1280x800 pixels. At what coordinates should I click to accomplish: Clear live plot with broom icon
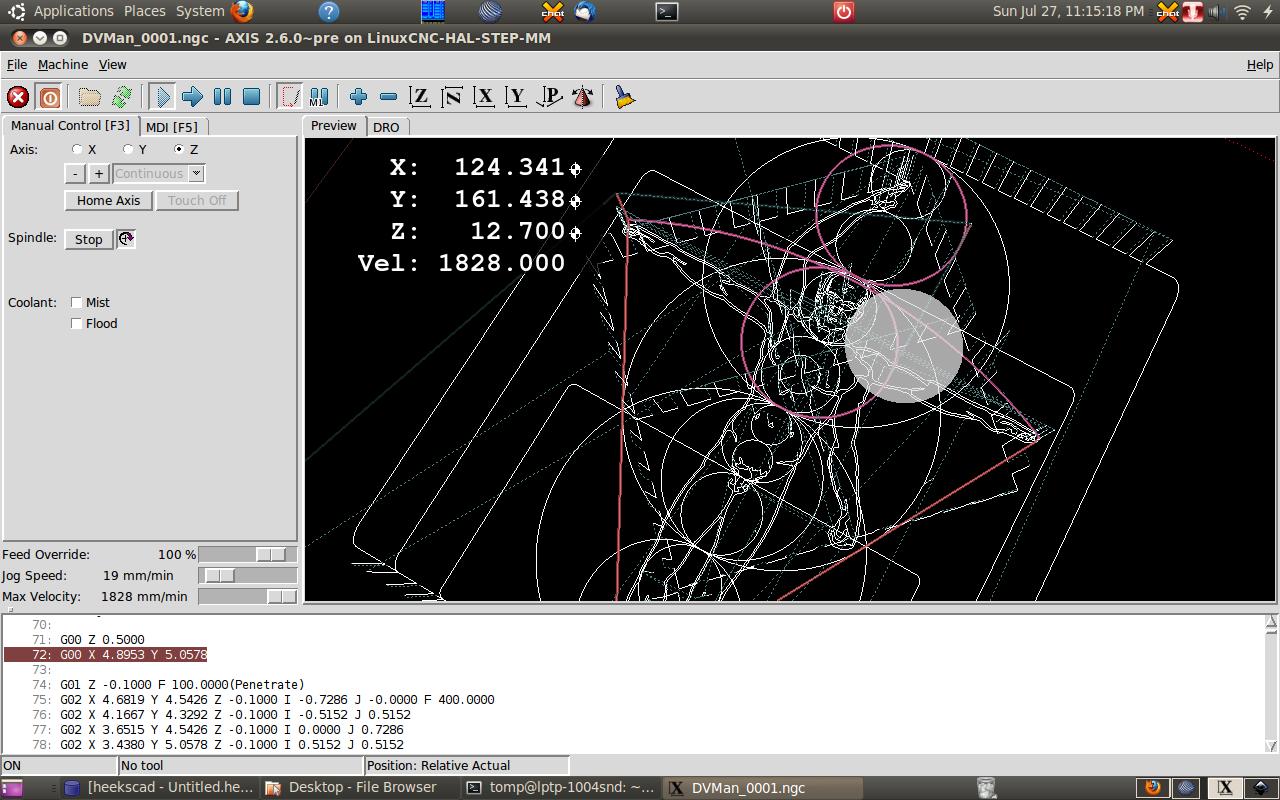click(625, 97)
